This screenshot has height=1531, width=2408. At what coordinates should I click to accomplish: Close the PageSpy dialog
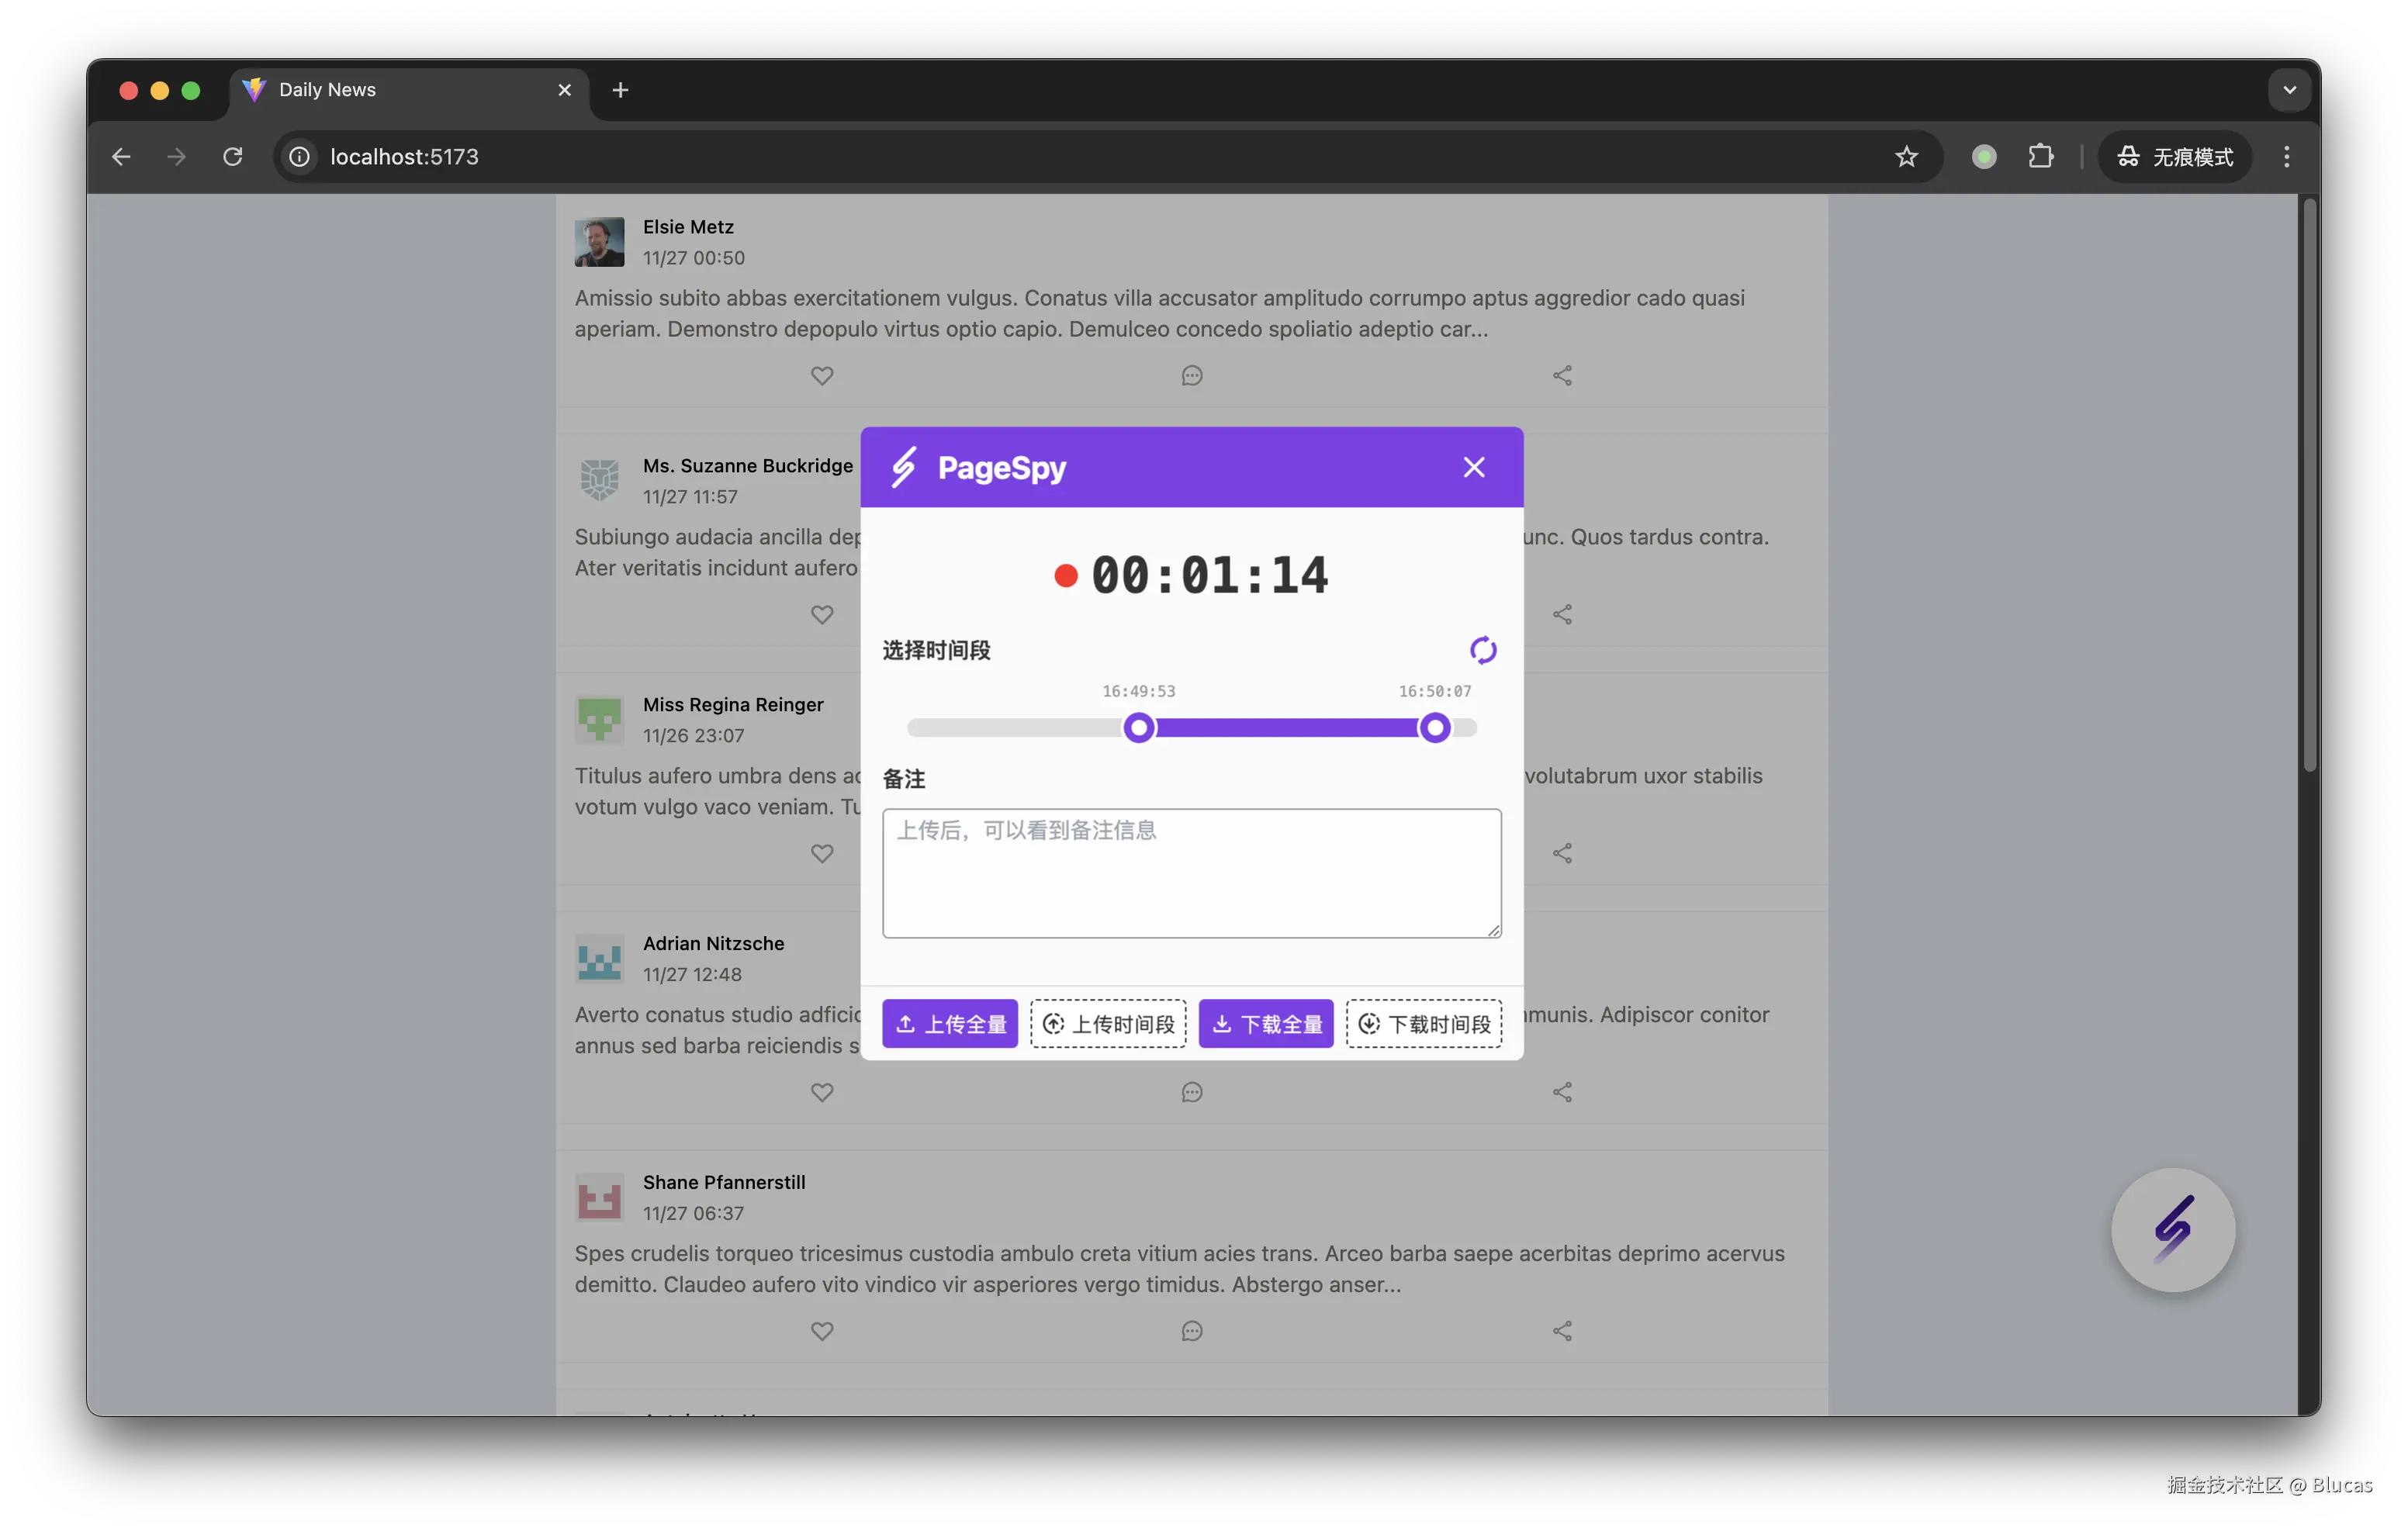[1473, 467]
